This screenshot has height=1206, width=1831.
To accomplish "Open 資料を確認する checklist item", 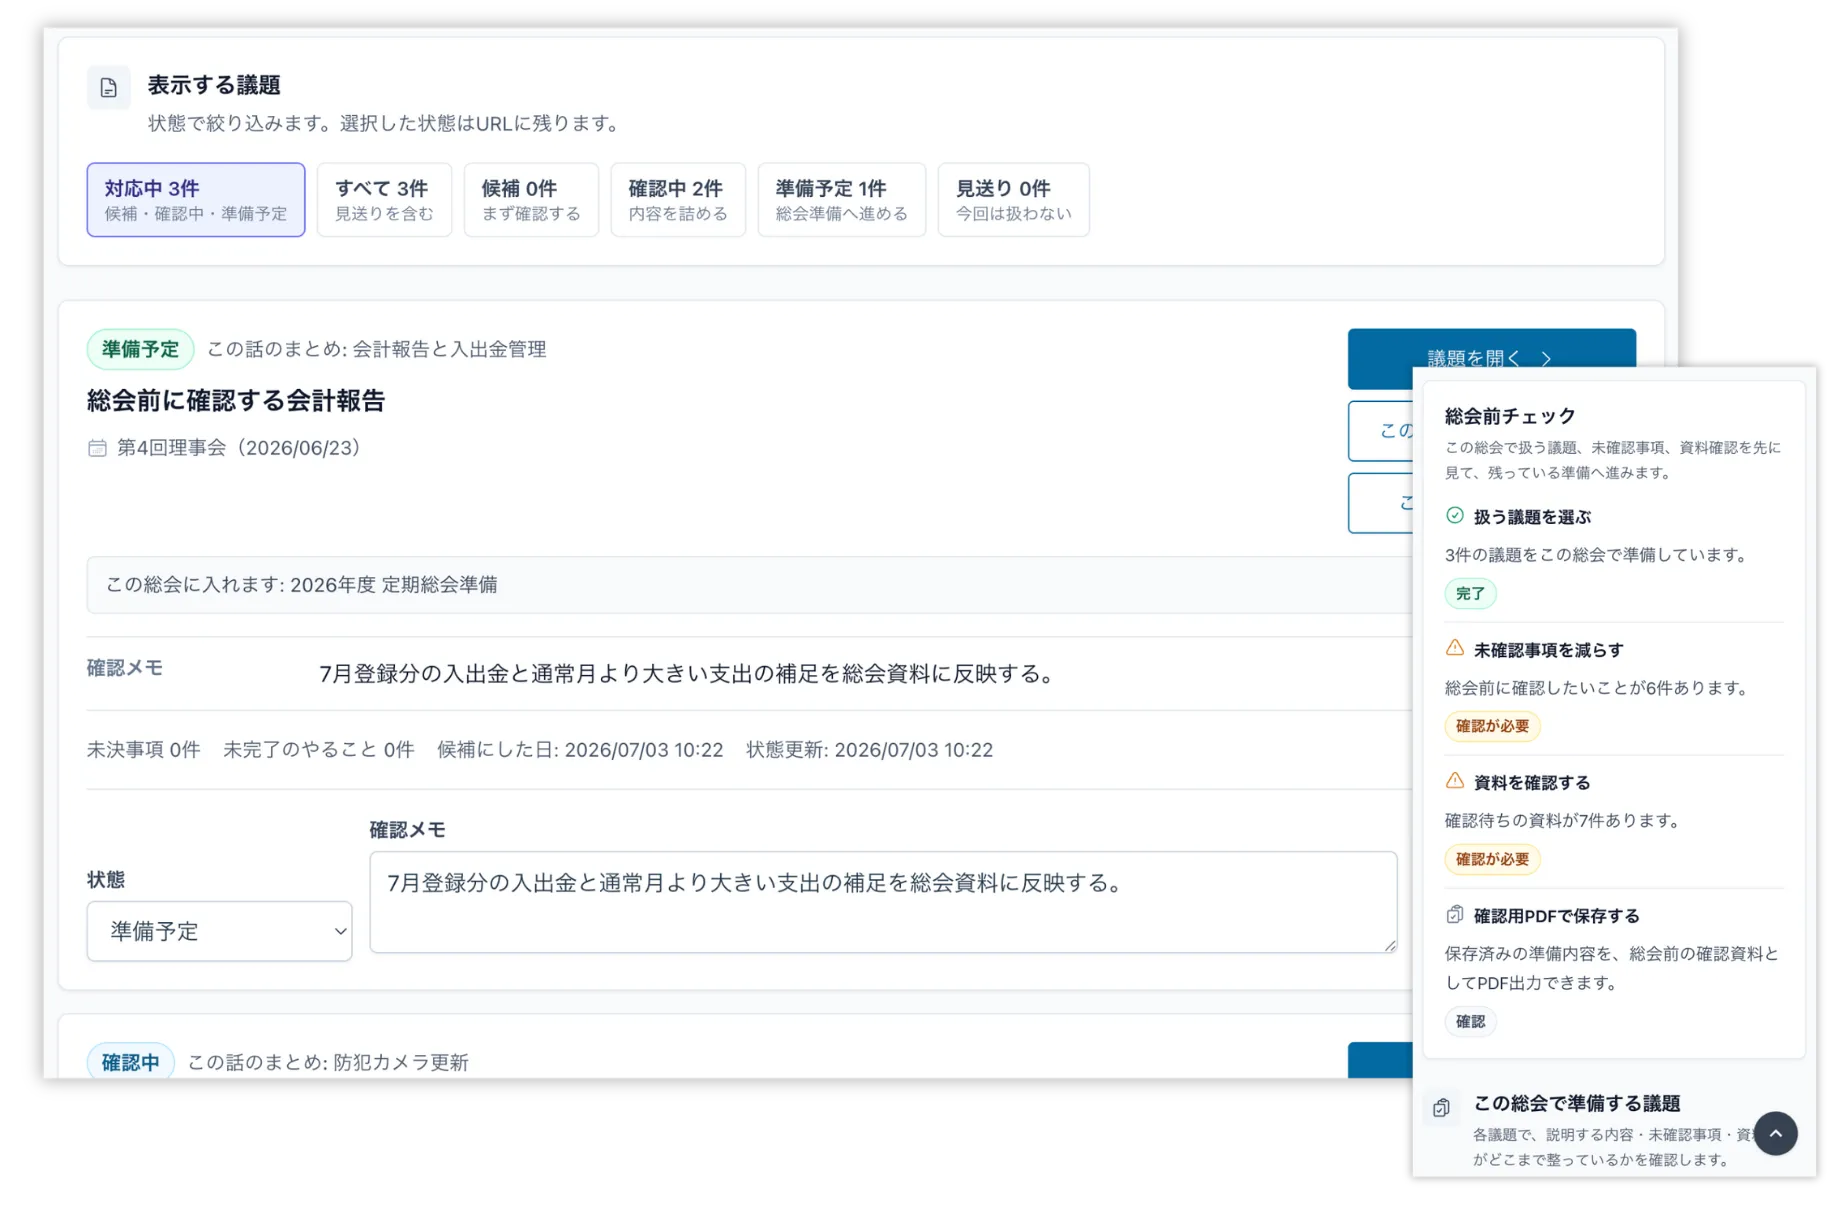I will click(1532, 783).
